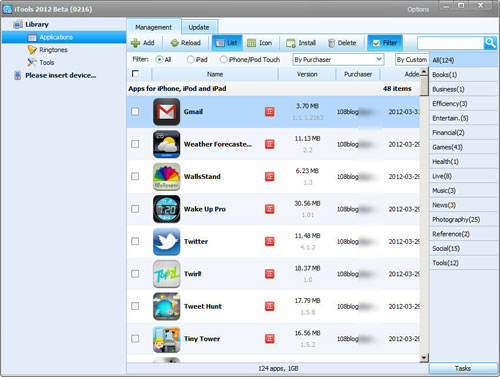
Task: Open the By Purchaser dropdown
Action: pos(338,60)
